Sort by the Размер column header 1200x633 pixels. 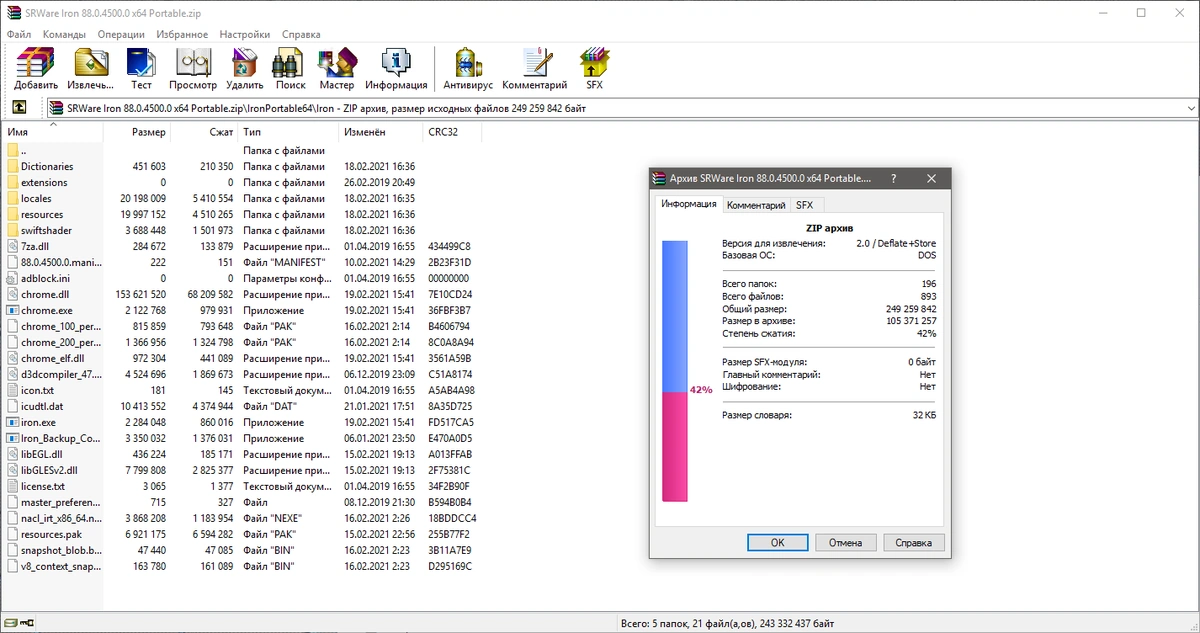(x=137, y=132)
